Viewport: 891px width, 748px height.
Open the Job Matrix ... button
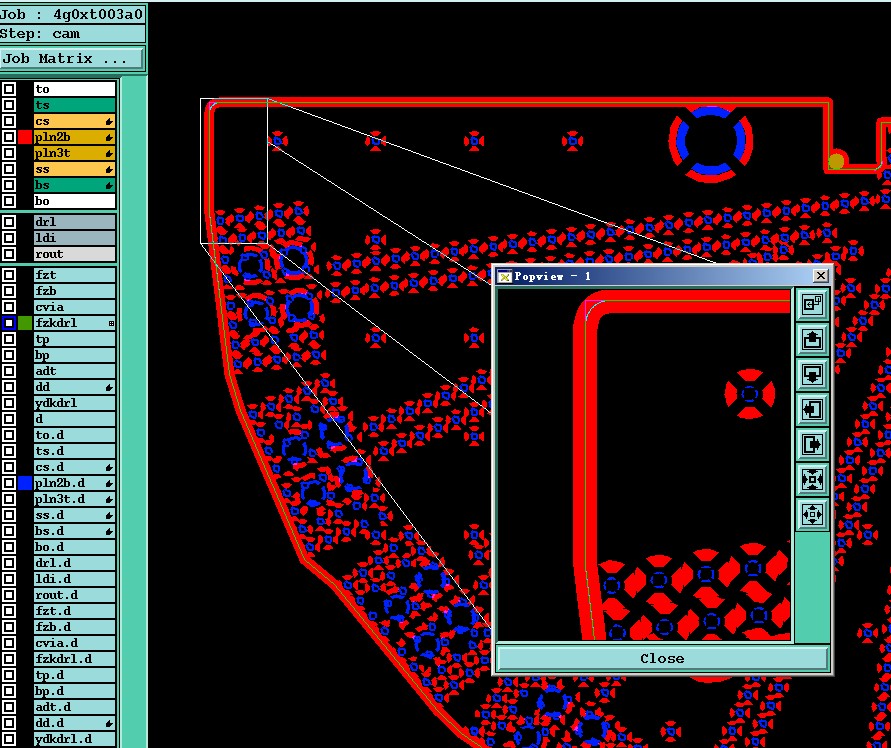72,59
